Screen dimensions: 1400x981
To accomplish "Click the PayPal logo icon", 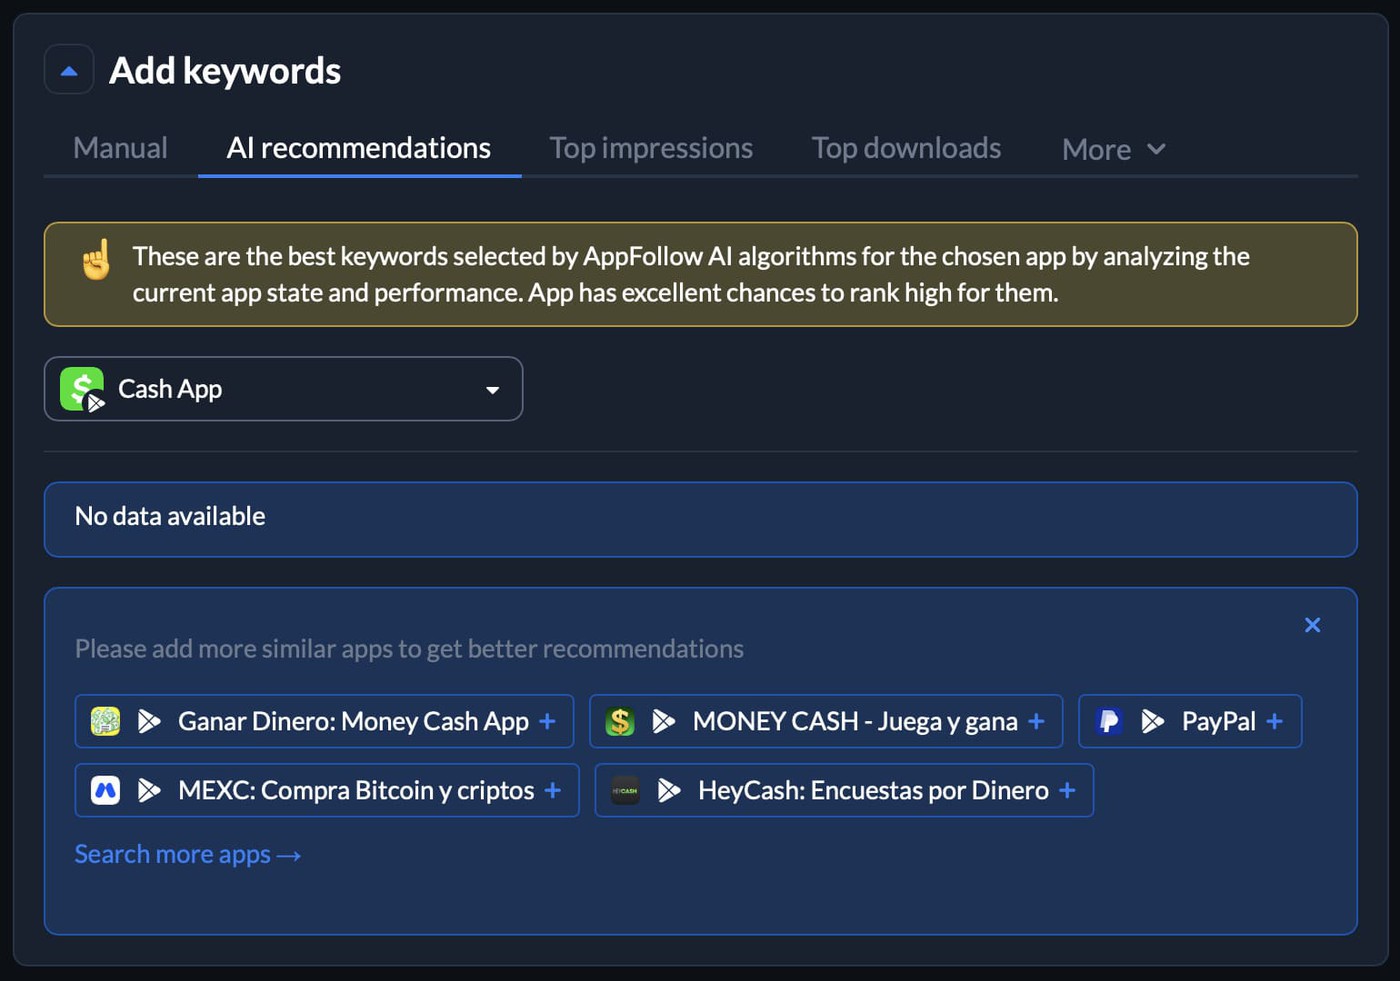I will (1109, 721).
